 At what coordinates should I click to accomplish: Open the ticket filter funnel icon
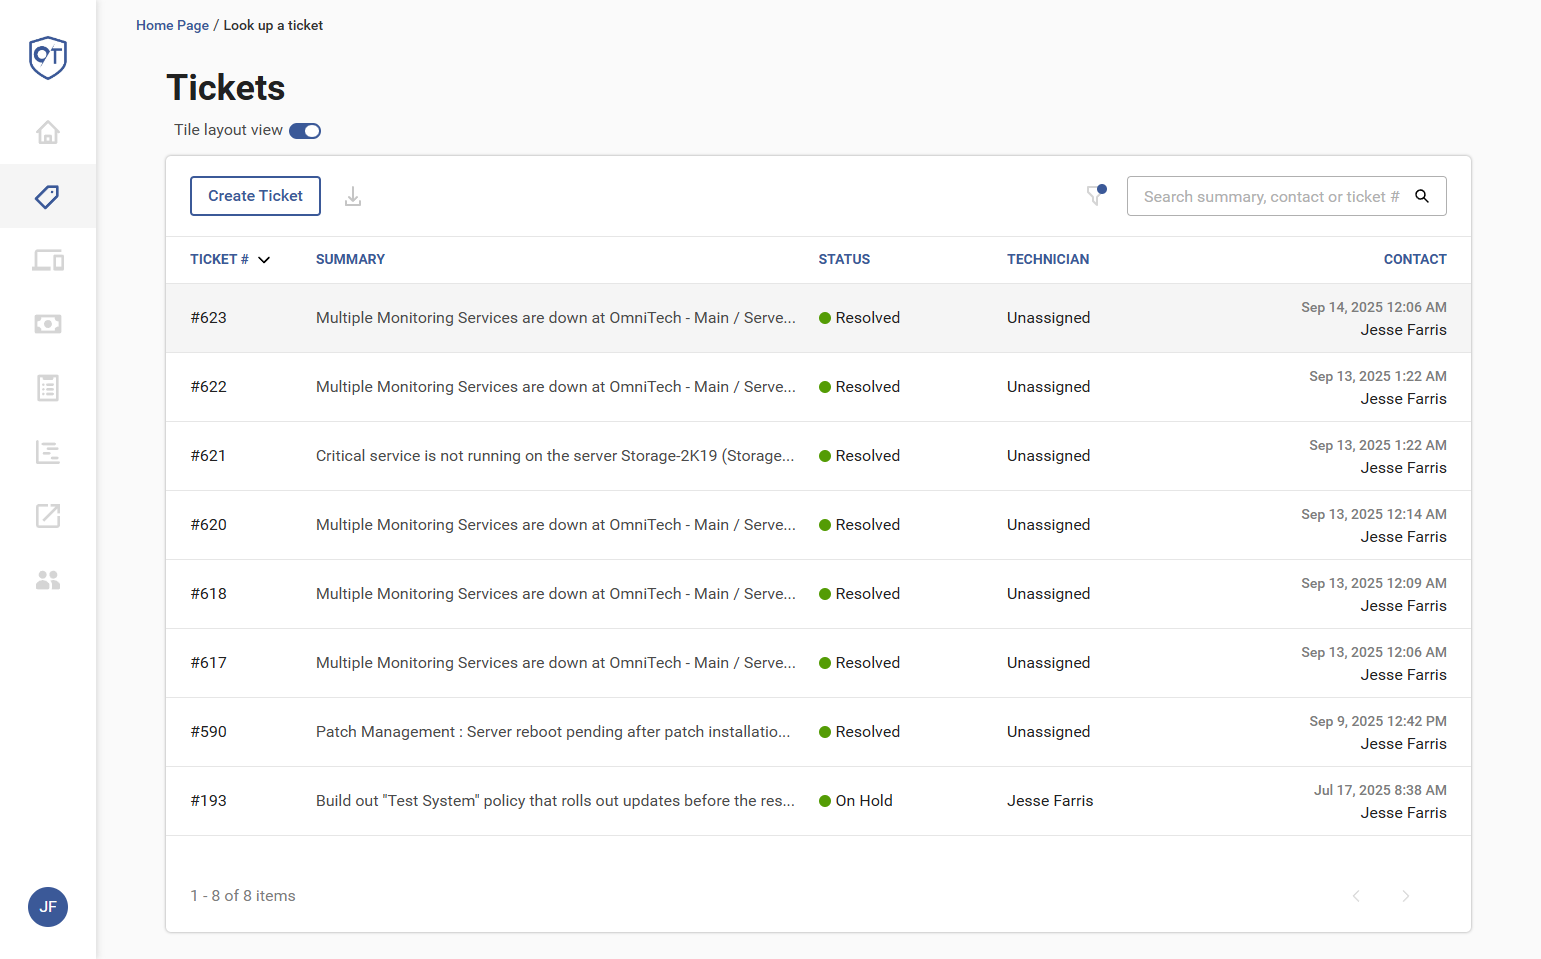[x=1096, y=195]
